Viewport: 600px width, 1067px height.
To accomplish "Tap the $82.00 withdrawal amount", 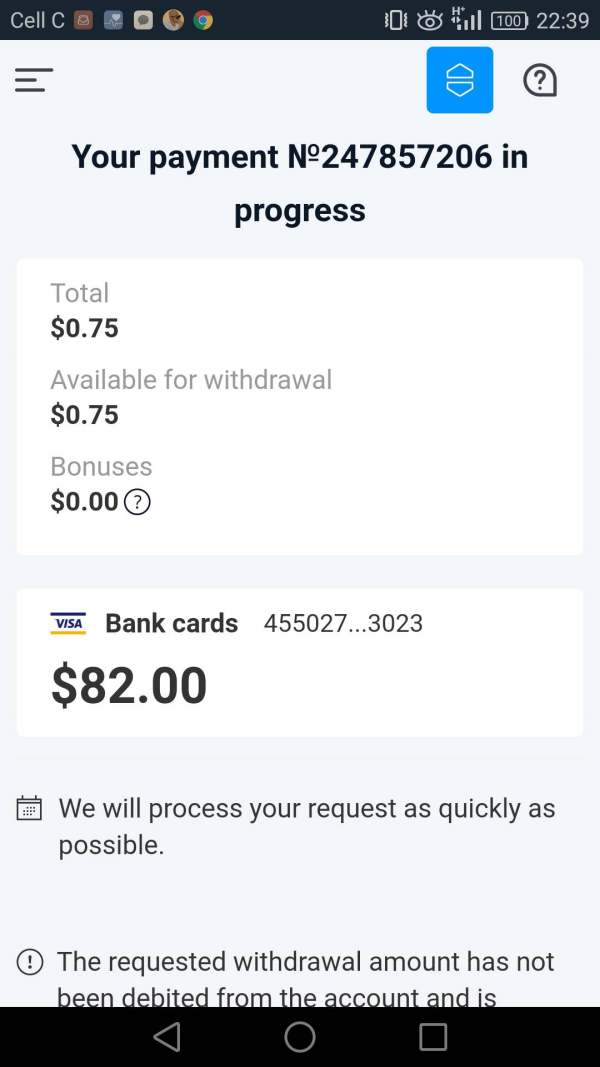I will pyautogui.click(x=129, y=685).
